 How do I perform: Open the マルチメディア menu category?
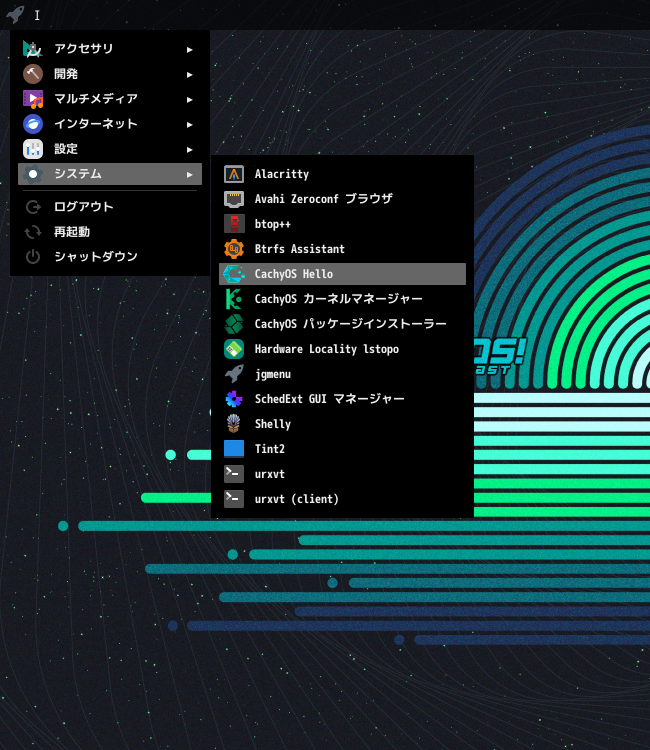point(110,99)
